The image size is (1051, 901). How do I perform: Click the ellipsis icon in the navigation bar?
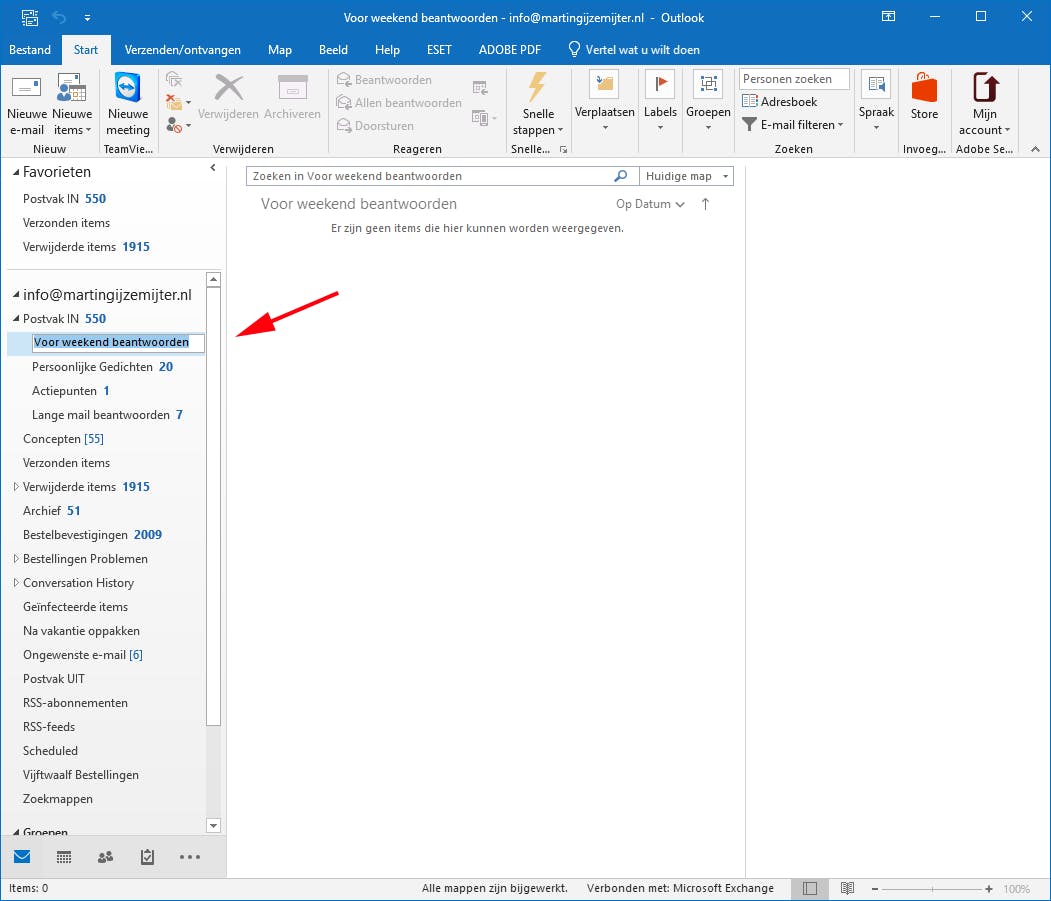coord(189,857)
